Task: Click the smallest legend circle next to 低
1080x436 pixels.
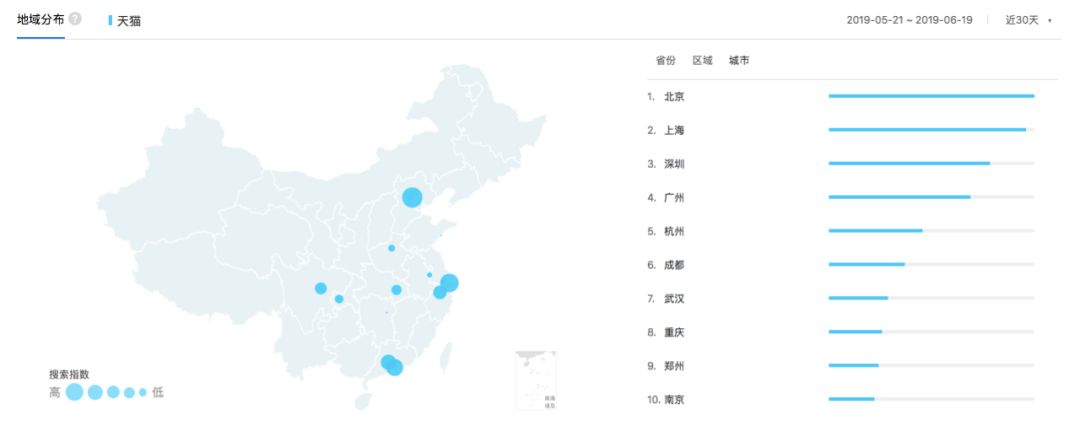Action: 143,392
